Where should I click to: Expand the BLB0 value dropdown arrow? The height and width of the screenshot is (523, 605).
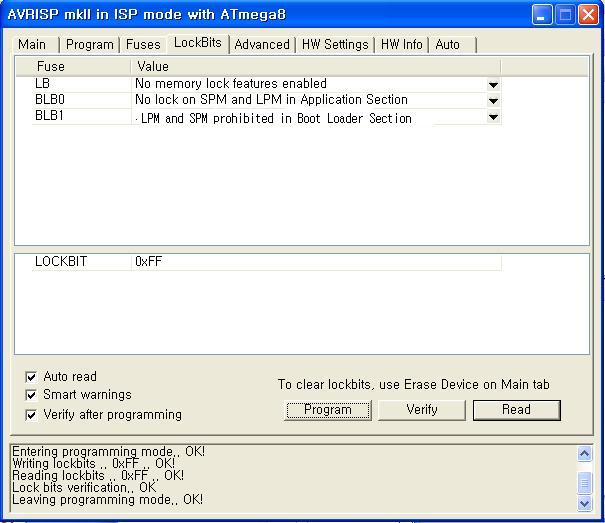click(493, 101)
